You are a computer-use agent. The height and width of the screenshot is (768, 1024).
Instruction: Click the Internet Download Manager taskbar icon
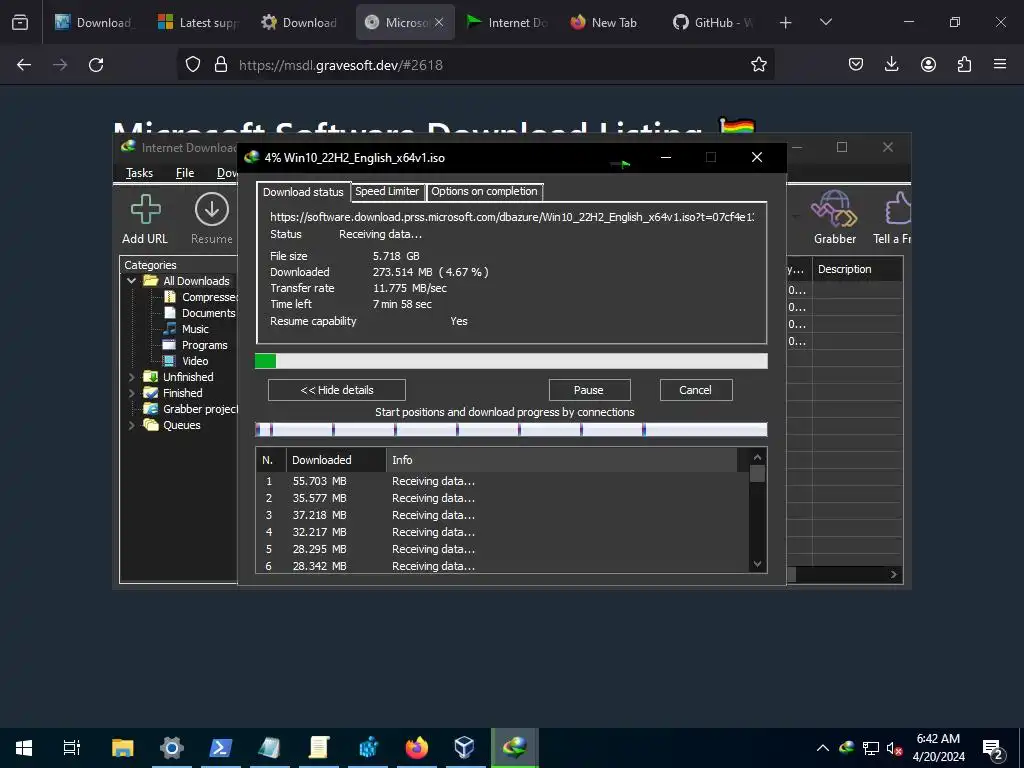pyautogui.click(x=515, y=748)
